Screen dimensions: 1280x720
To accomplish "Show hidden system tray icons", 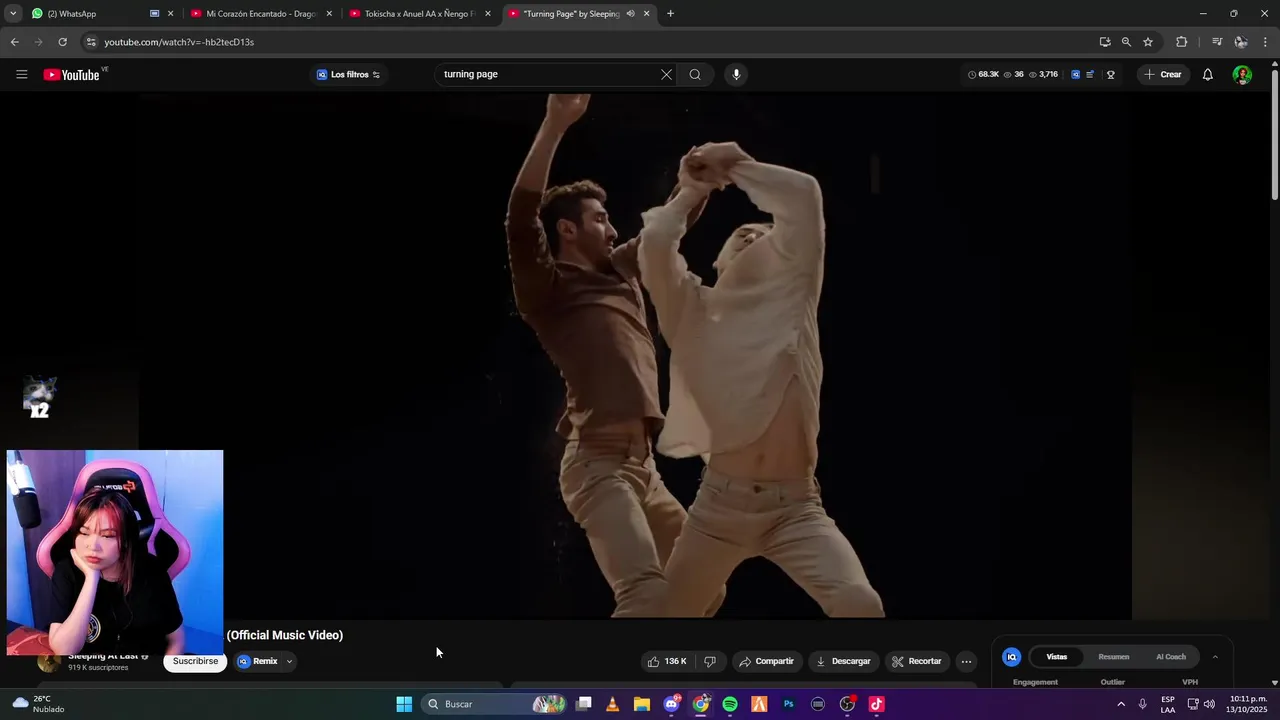I will click(1120, 704).
